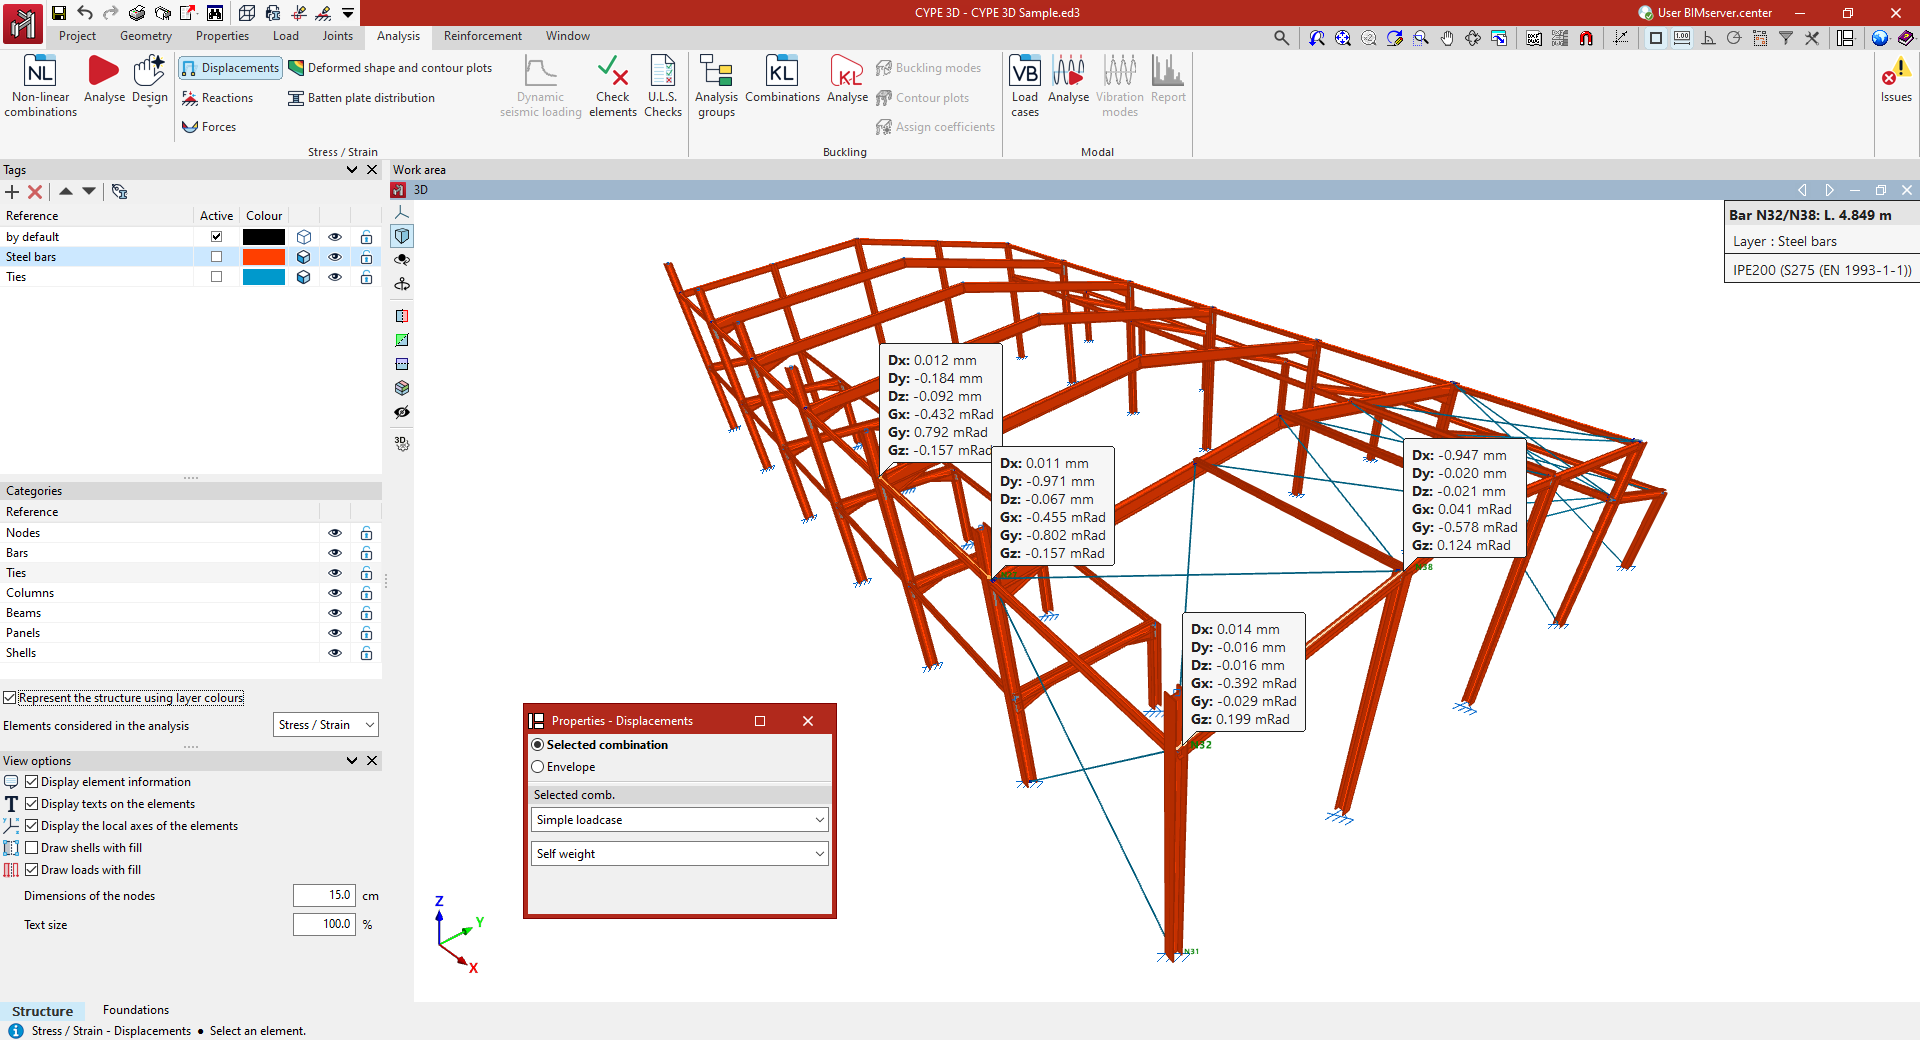Click the Ties blue colour swatch

264,277
